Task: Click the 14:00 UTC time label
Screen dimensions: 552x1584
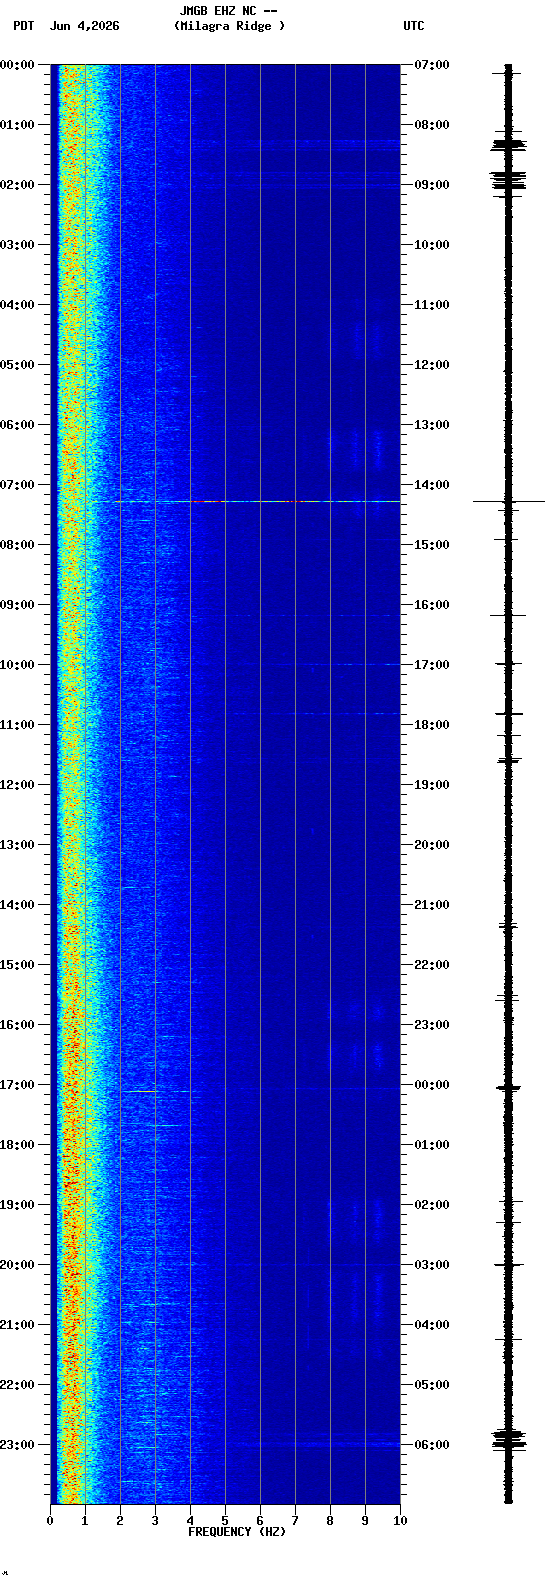Action: (432, 485)
